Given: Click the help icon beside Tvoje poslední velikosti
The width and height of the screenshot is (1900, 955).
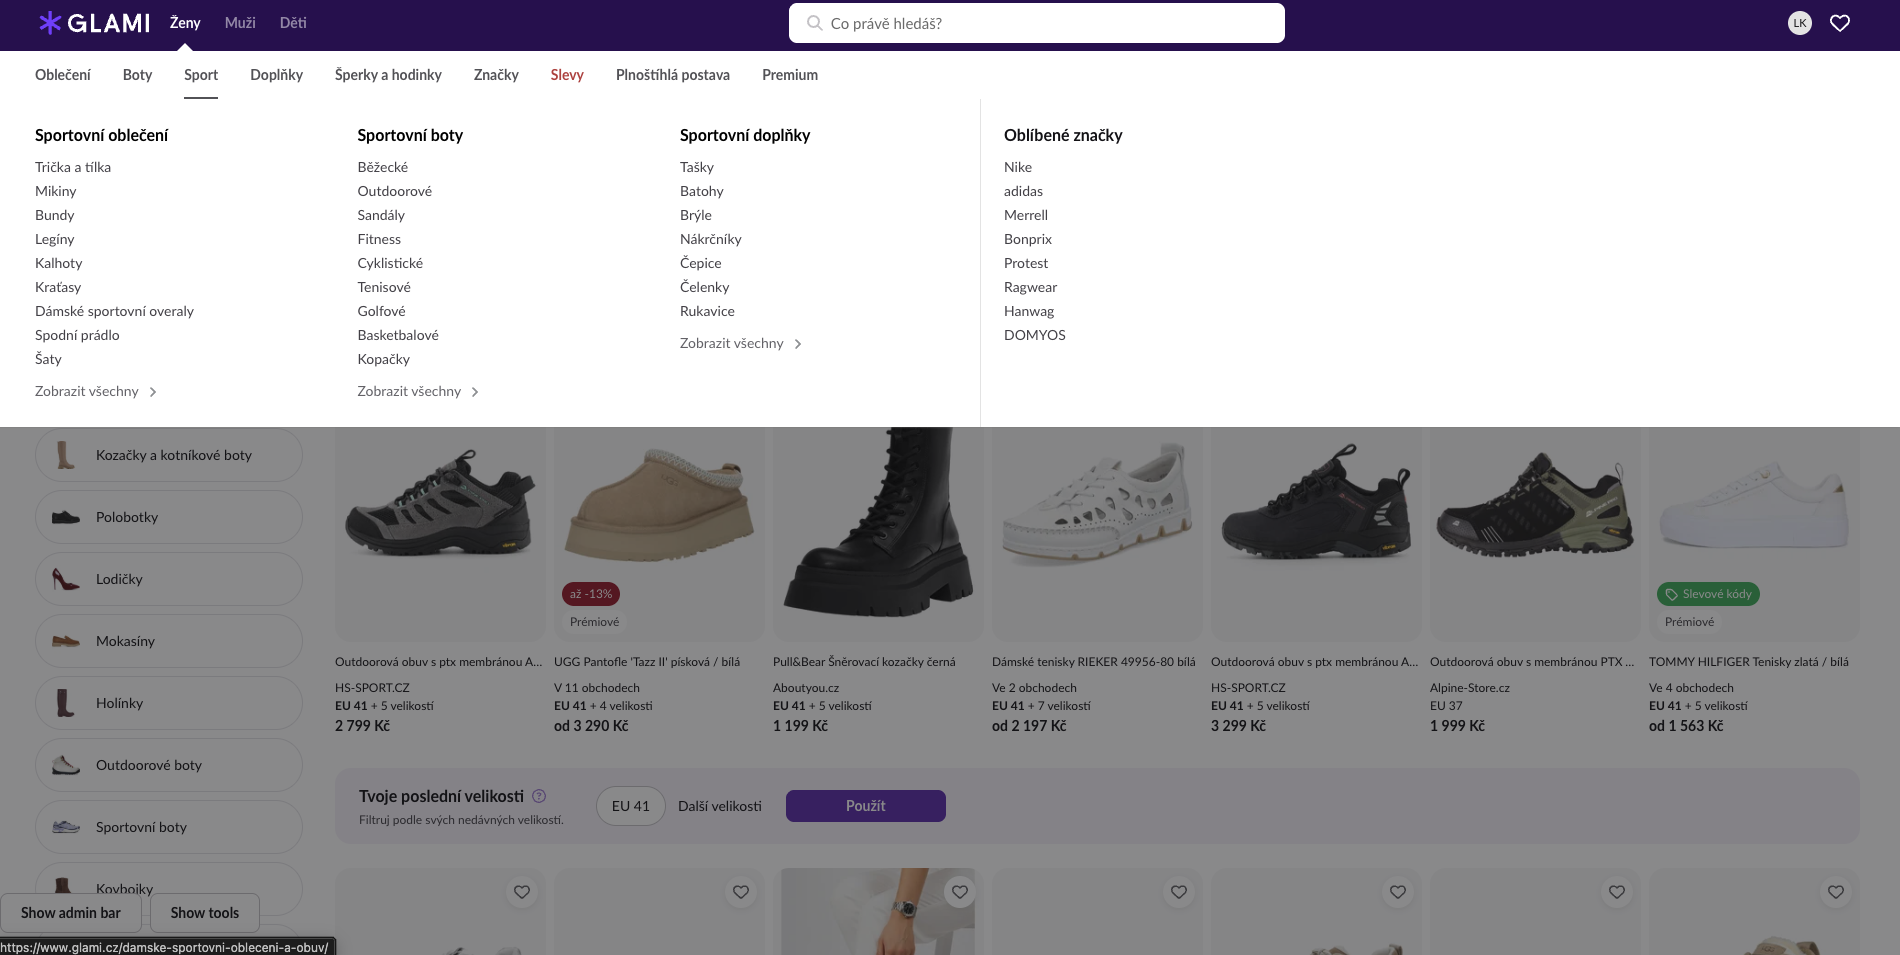Looking at the screenshot, I should tap(539, 796).
